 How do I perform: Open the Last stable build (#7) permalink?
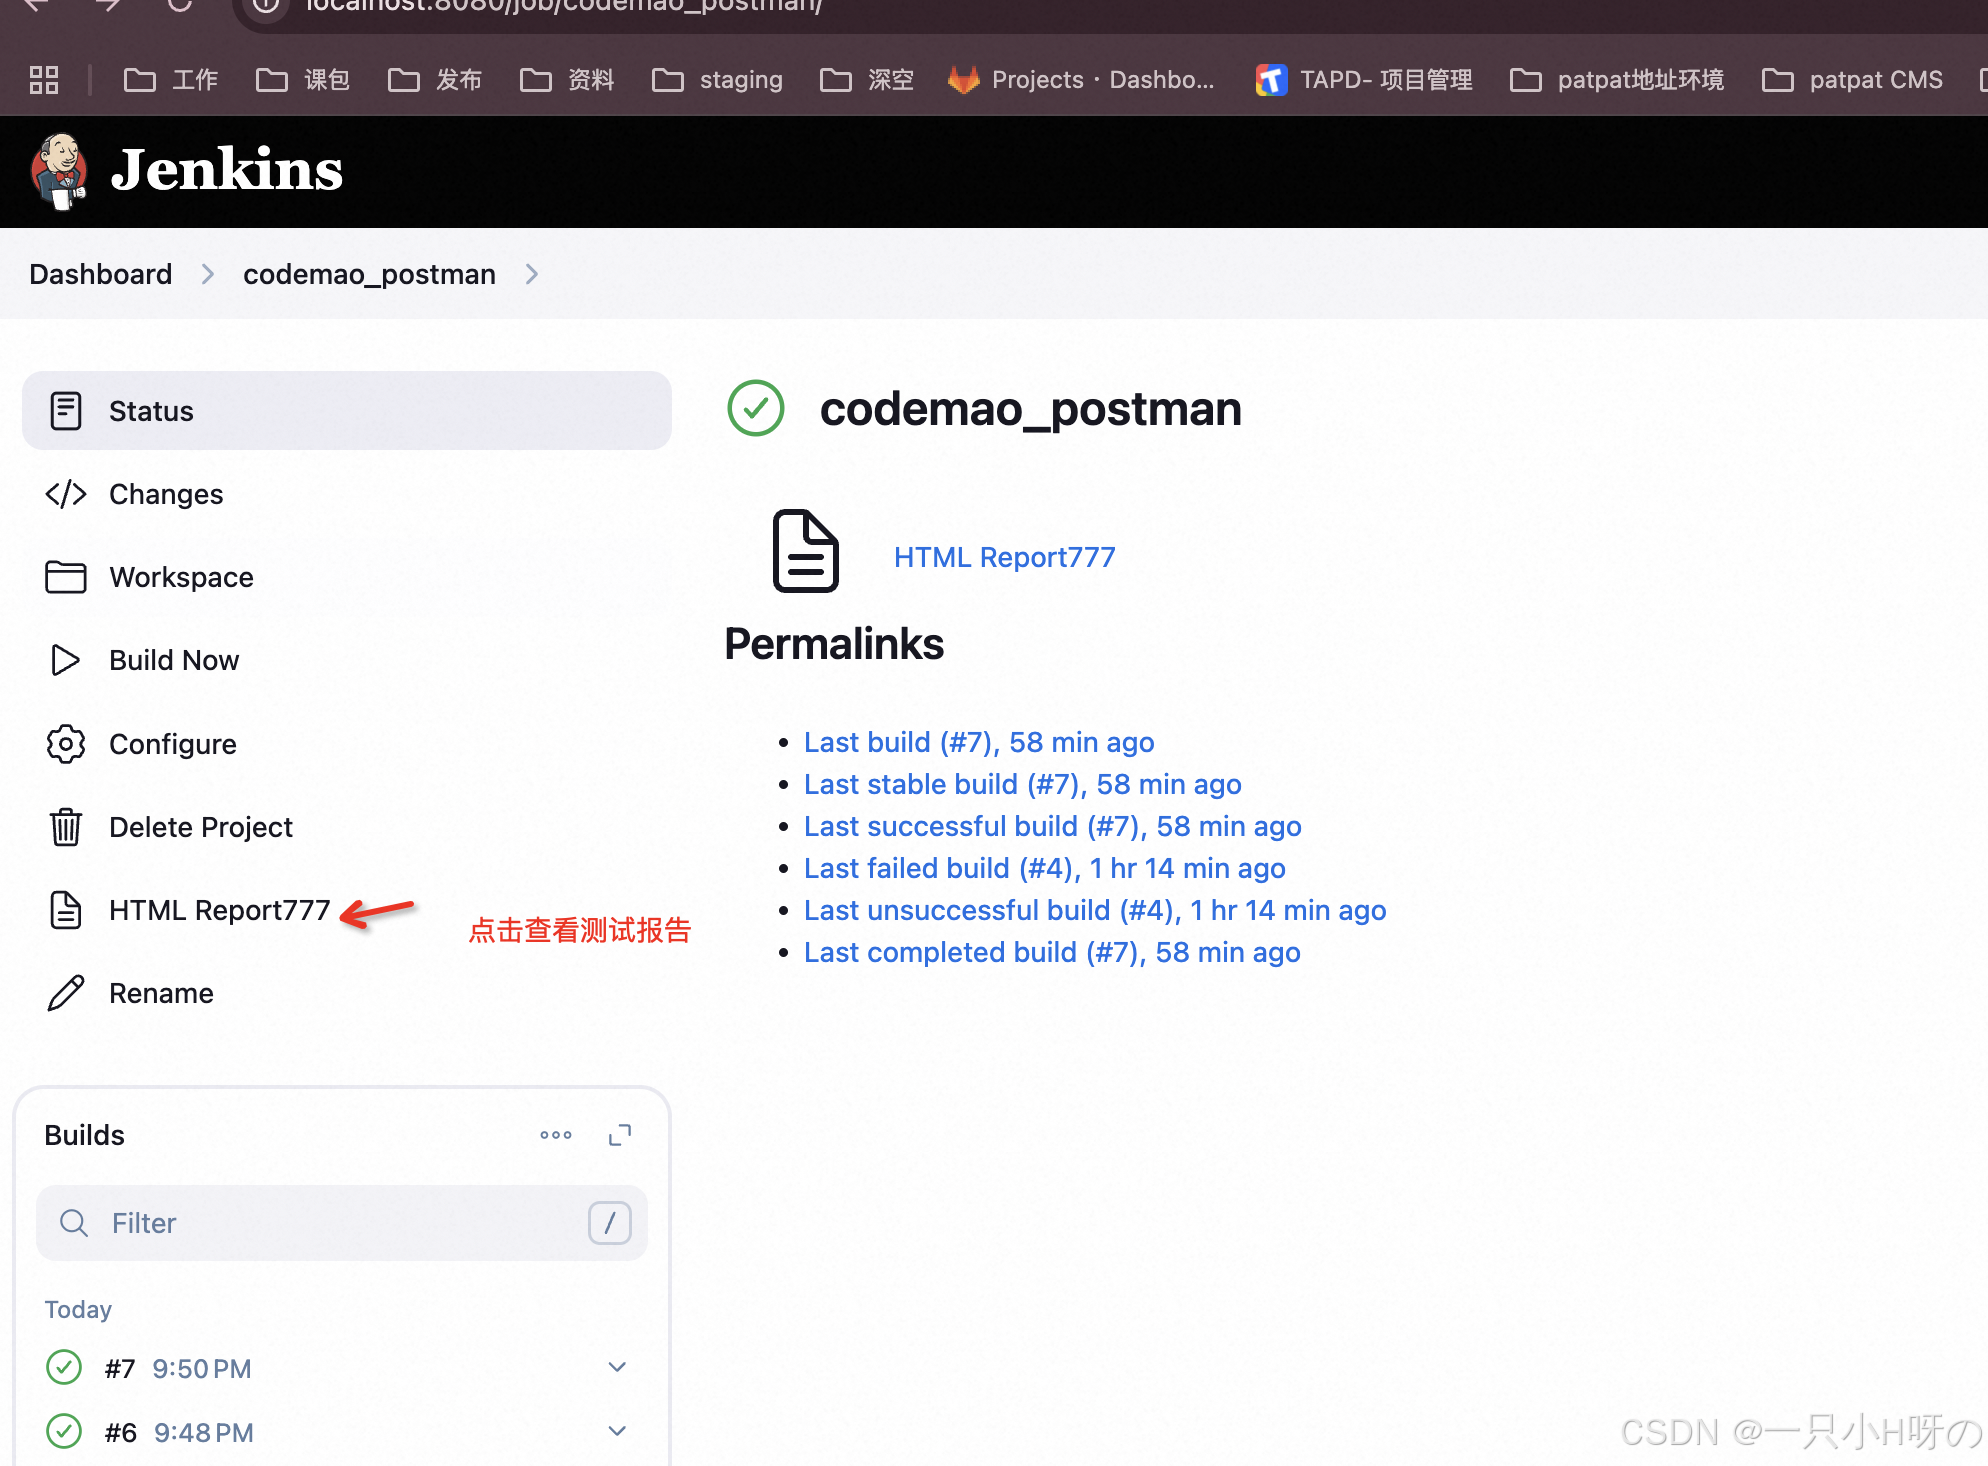coord(1023,784)
